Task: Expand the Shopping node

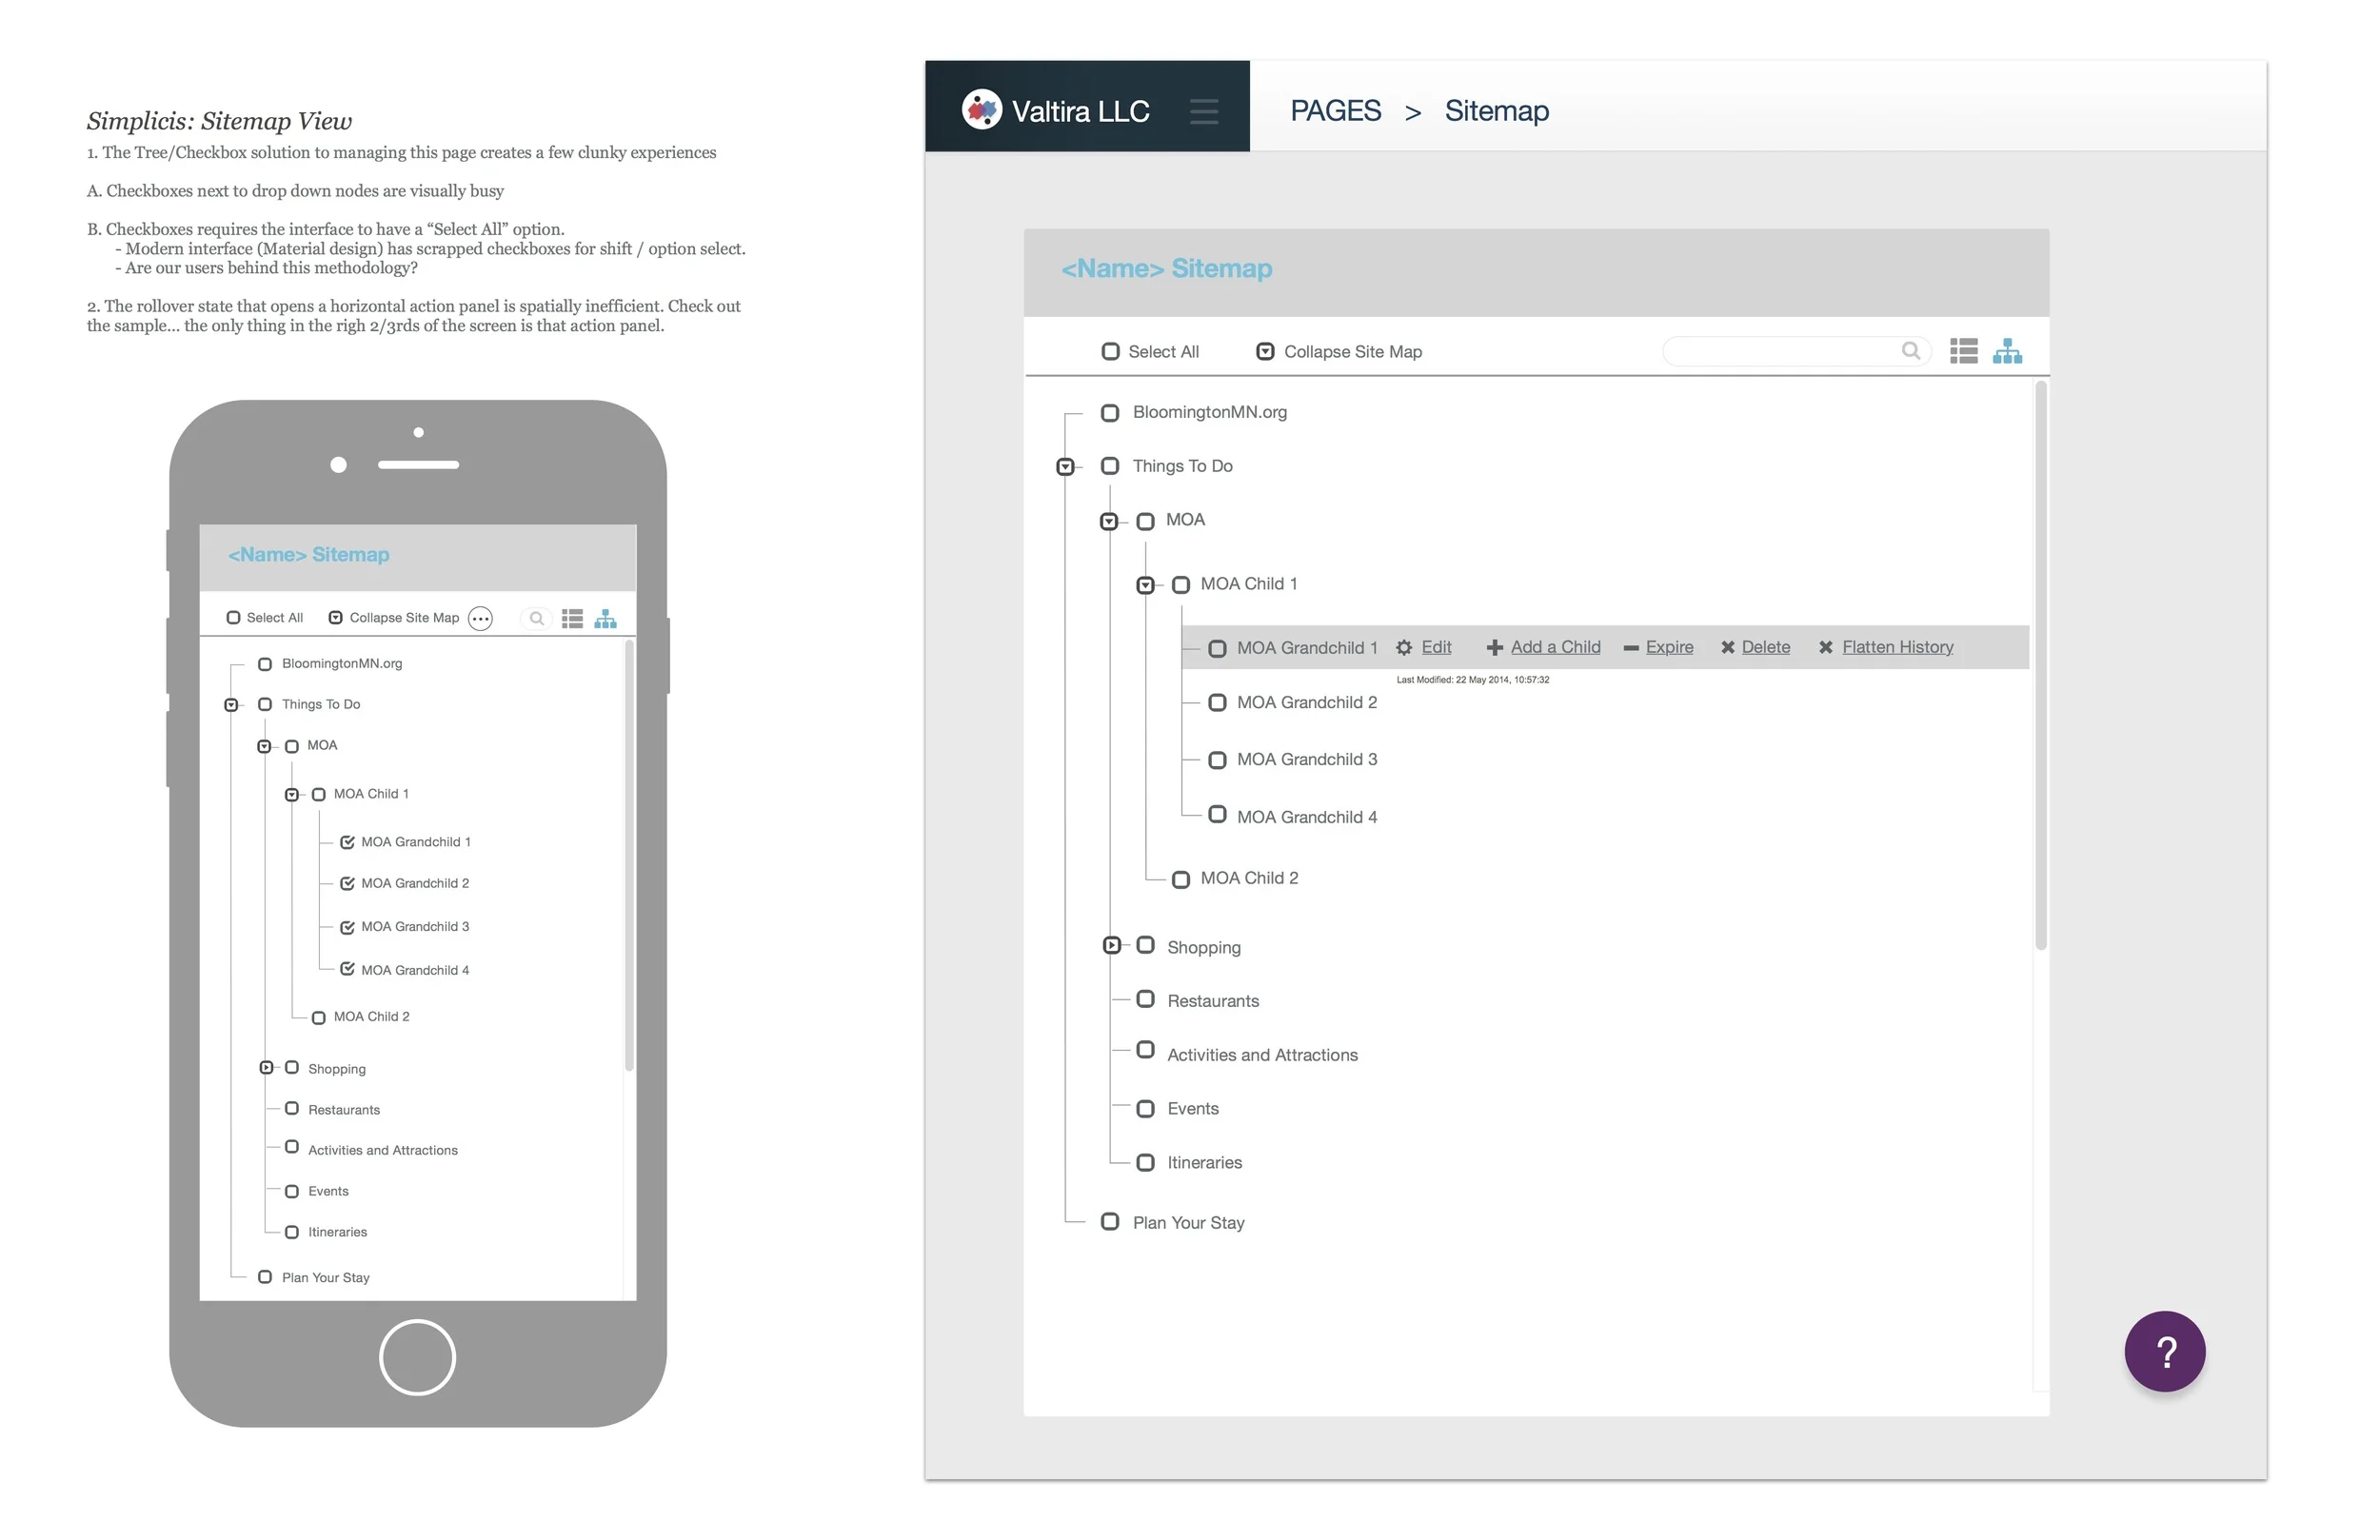Action: click(x=1111, y=945)
